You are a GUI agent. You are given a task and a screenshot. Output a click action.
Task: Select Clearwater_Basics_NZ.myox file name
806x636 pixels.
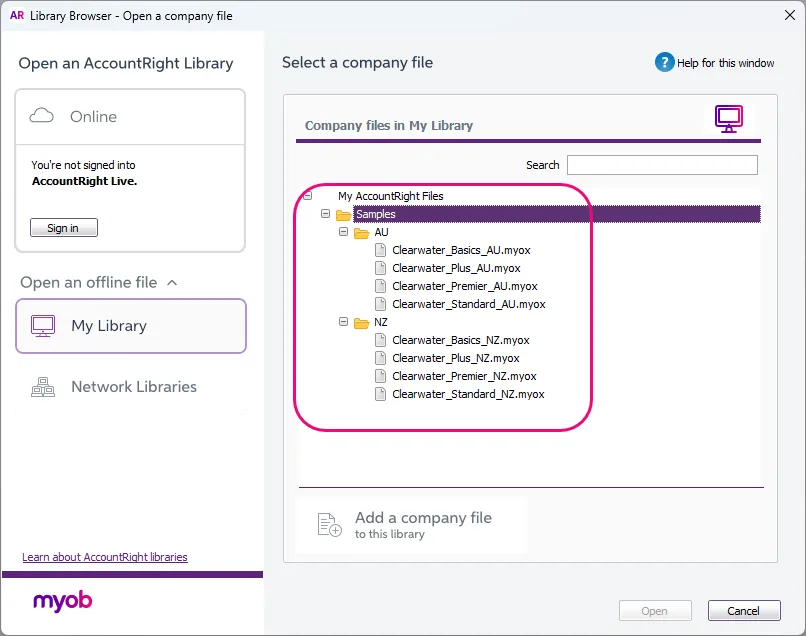tap(461, 340)
